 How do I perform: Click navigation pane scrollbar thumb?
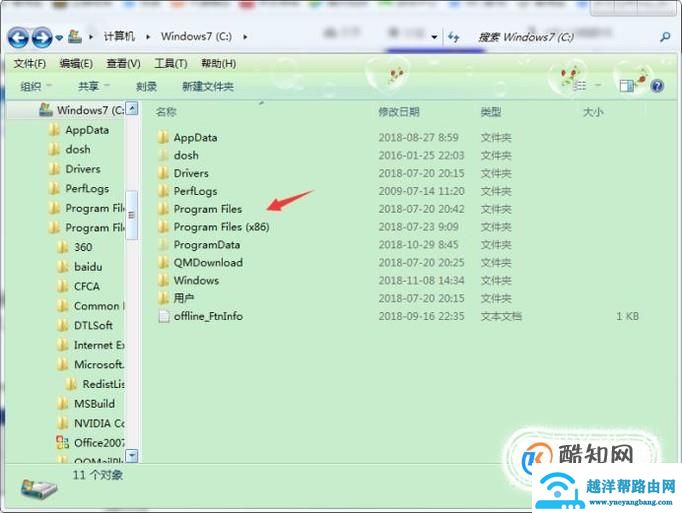click(x=132, y=215)
